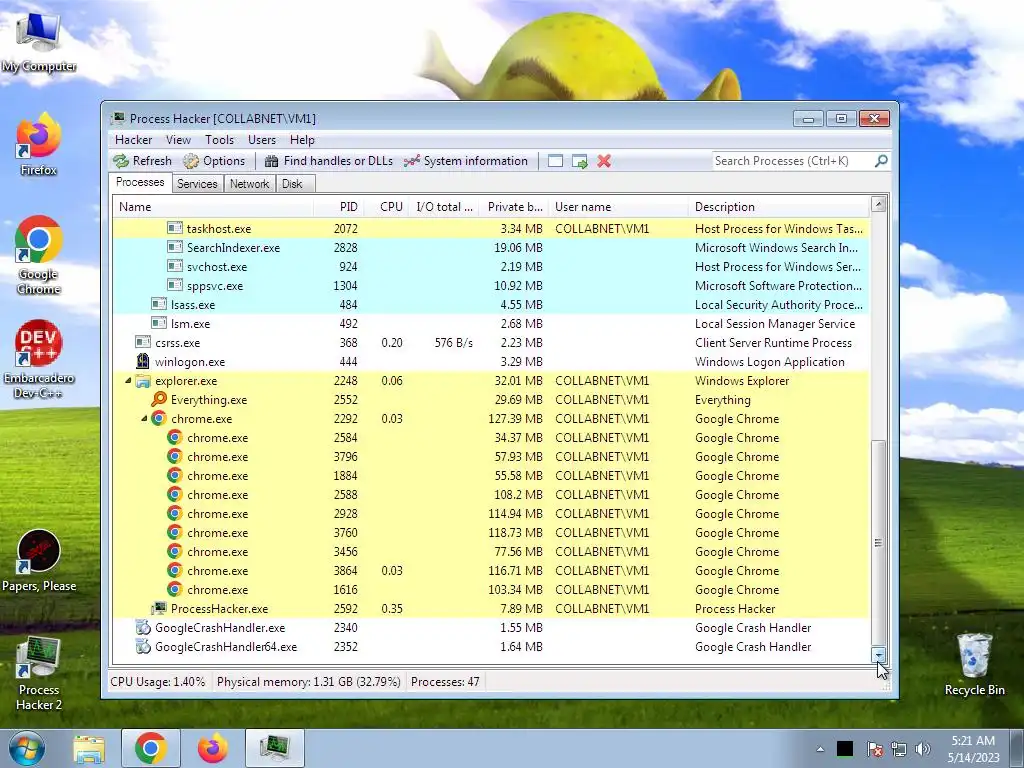Viewport: 1024px width, 768px height.
Task: Click the ProcessHacker.exe process icon
Action: pyautogui.click(x=159, y=609)
